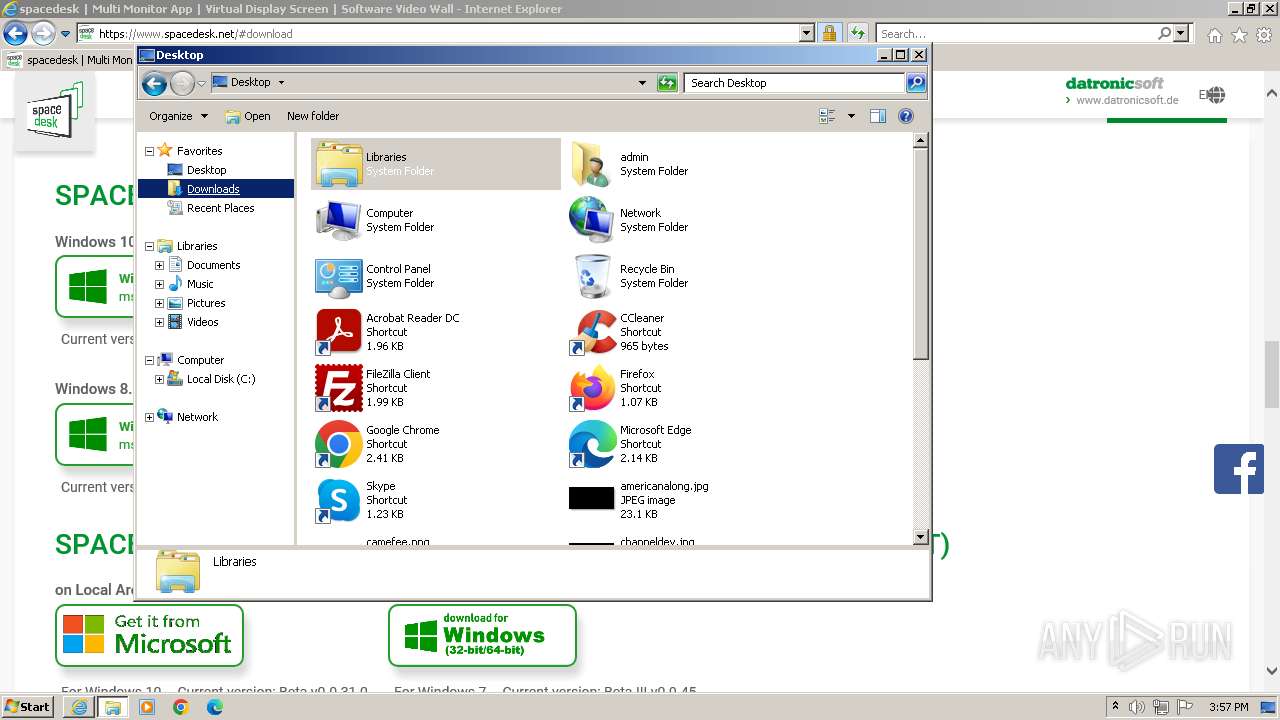The image size is (1280, 720).
Task: Show the preview pane
Action: click(x=877, y=116)
